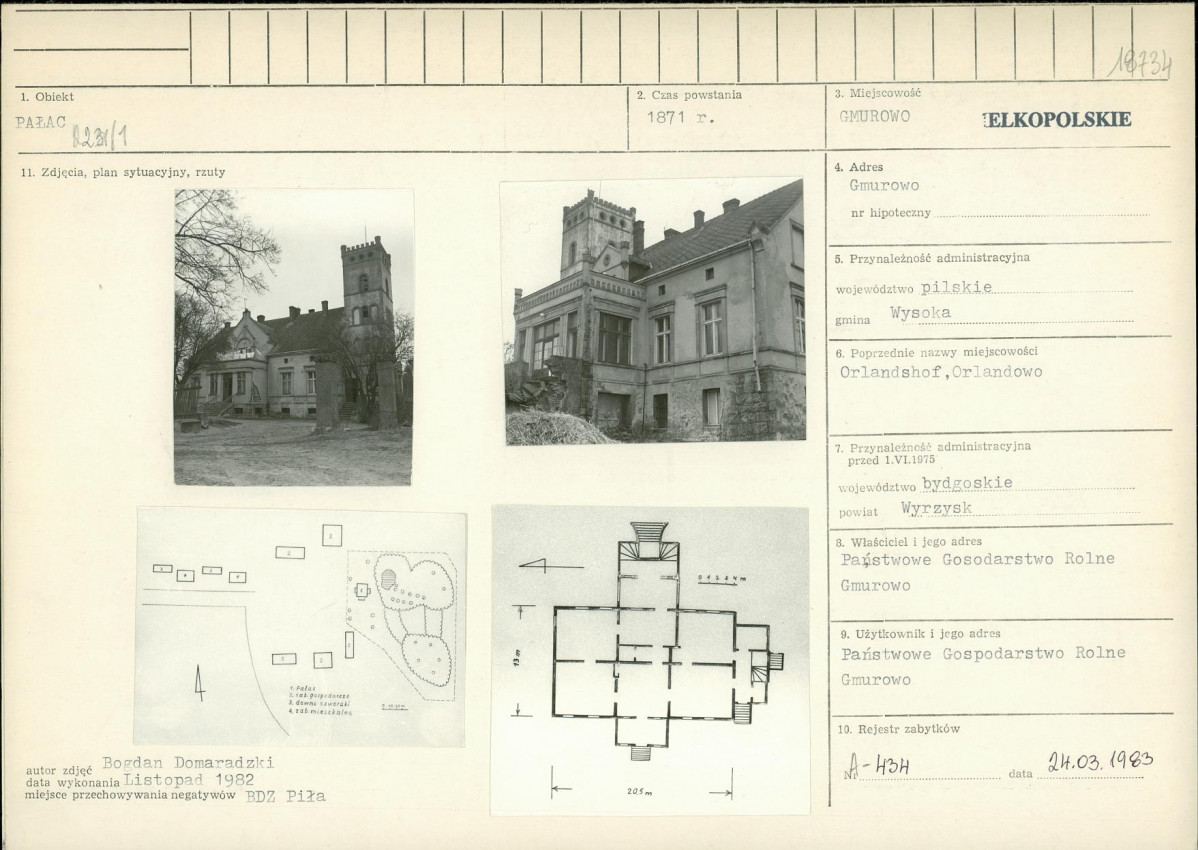The height and width of the screenshot is (850, 1198).
Task: Click the 'GMUROWO' locality field
Action: point(874,116)
